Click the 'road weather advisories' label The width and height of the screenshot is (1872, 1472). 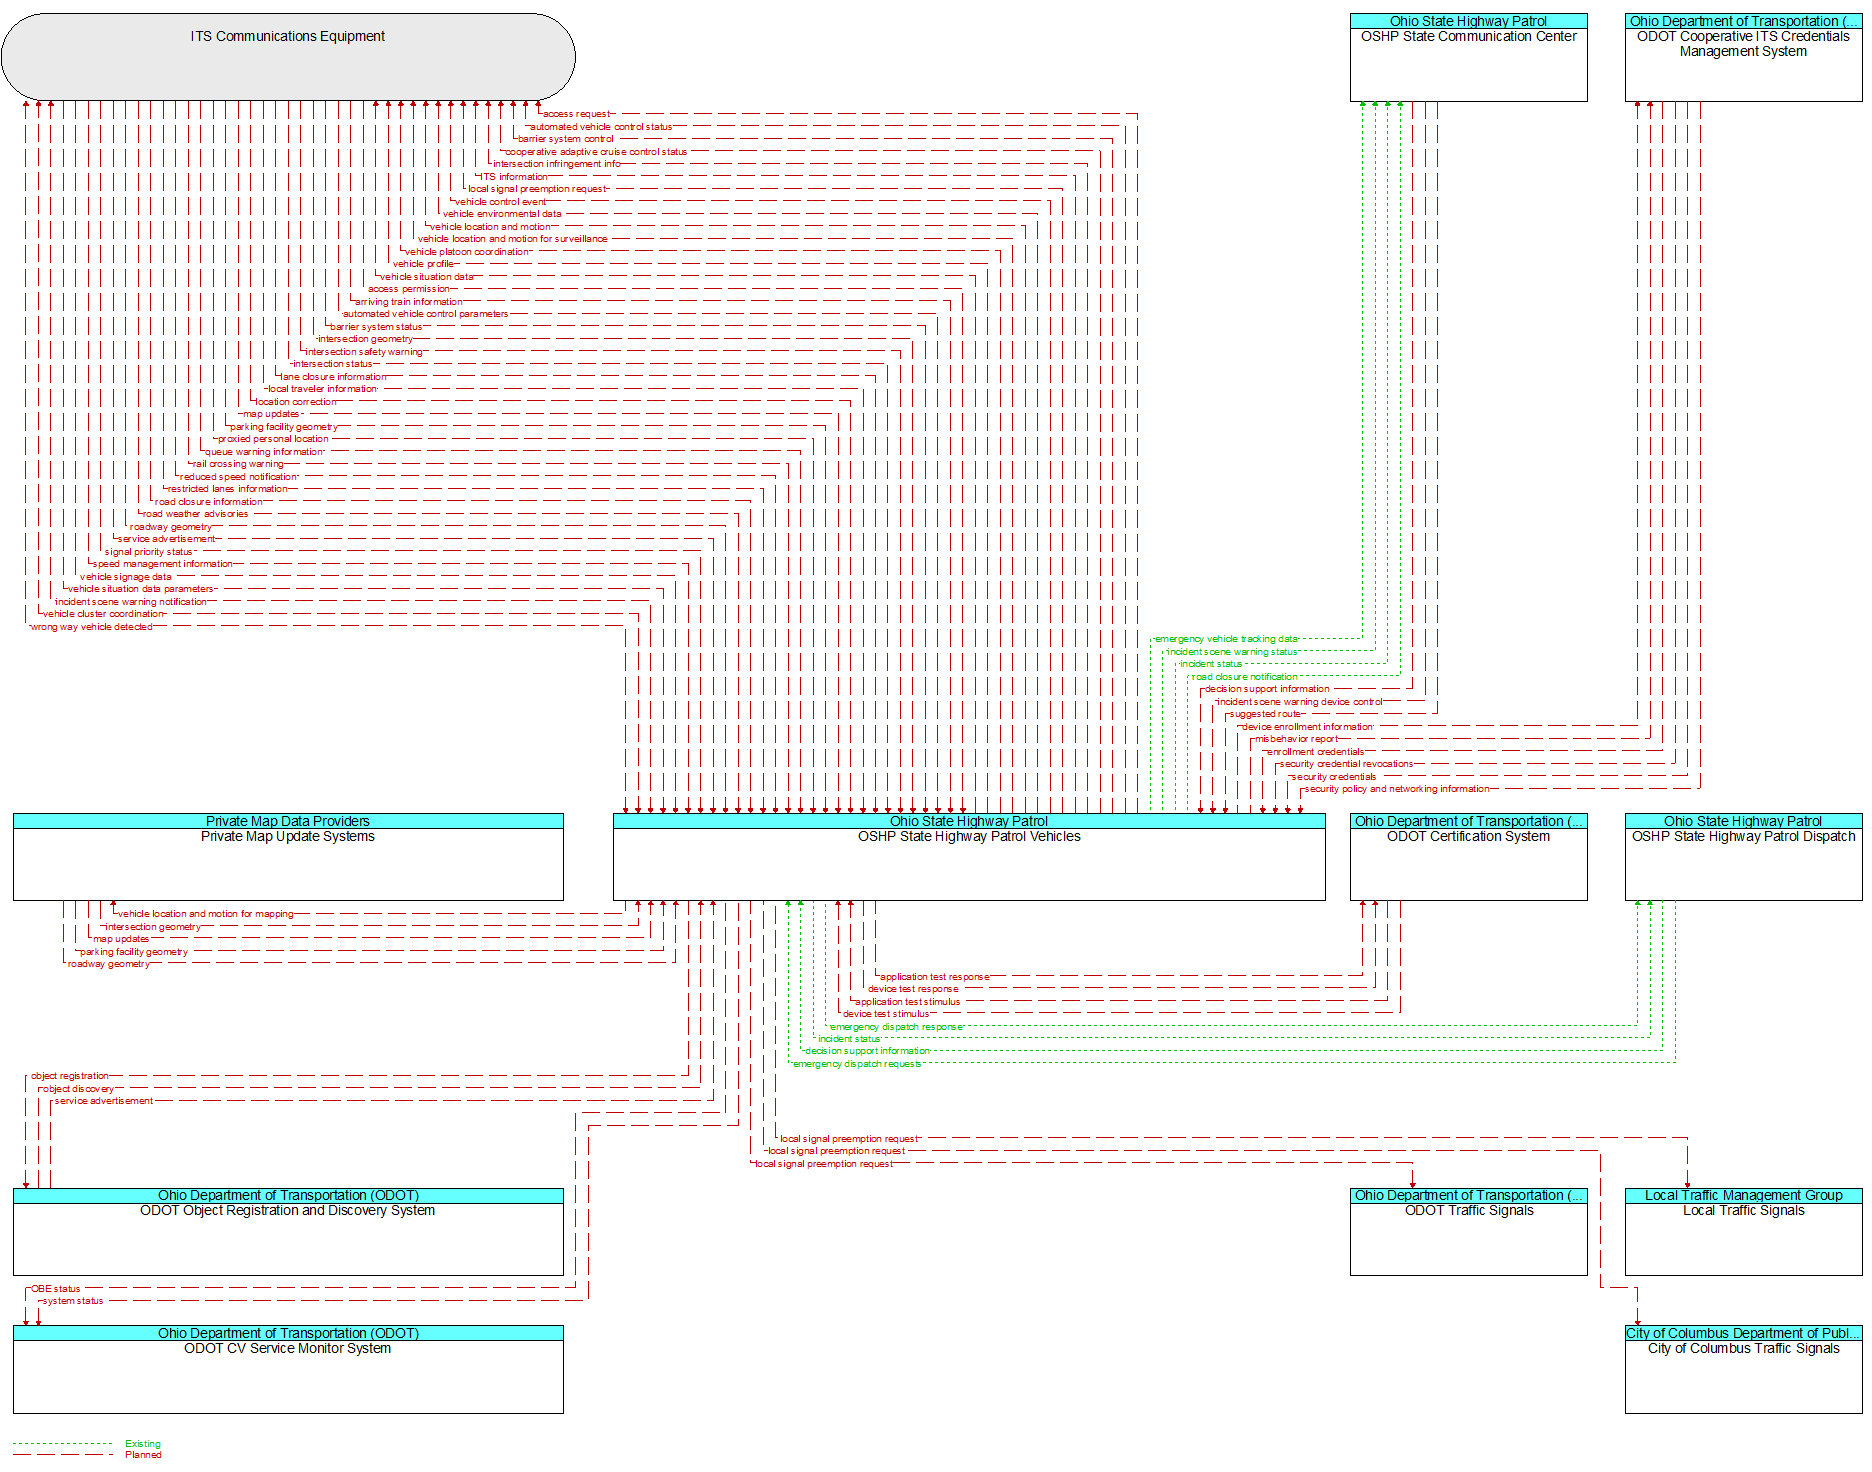[195, 514]
